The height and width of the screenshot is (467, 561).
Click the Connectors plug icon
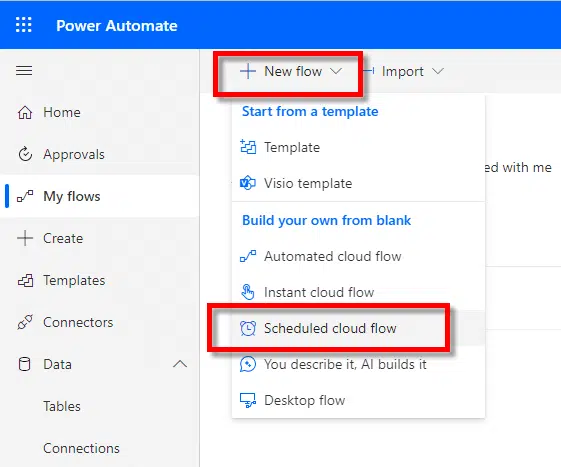[25, 322]
